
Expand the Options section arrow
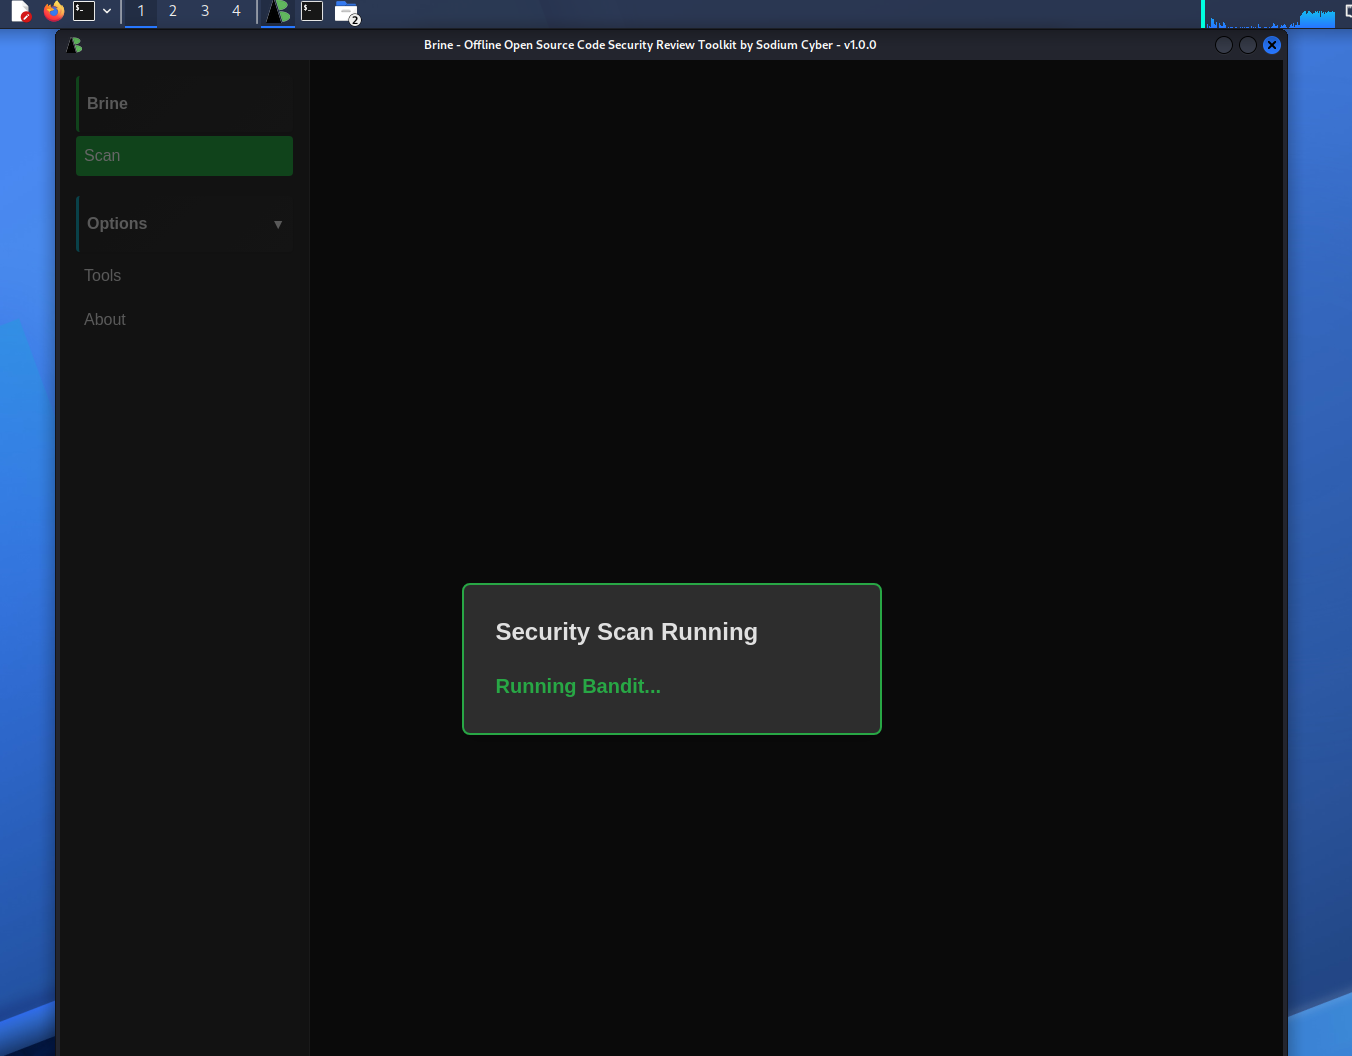[278, 224]
